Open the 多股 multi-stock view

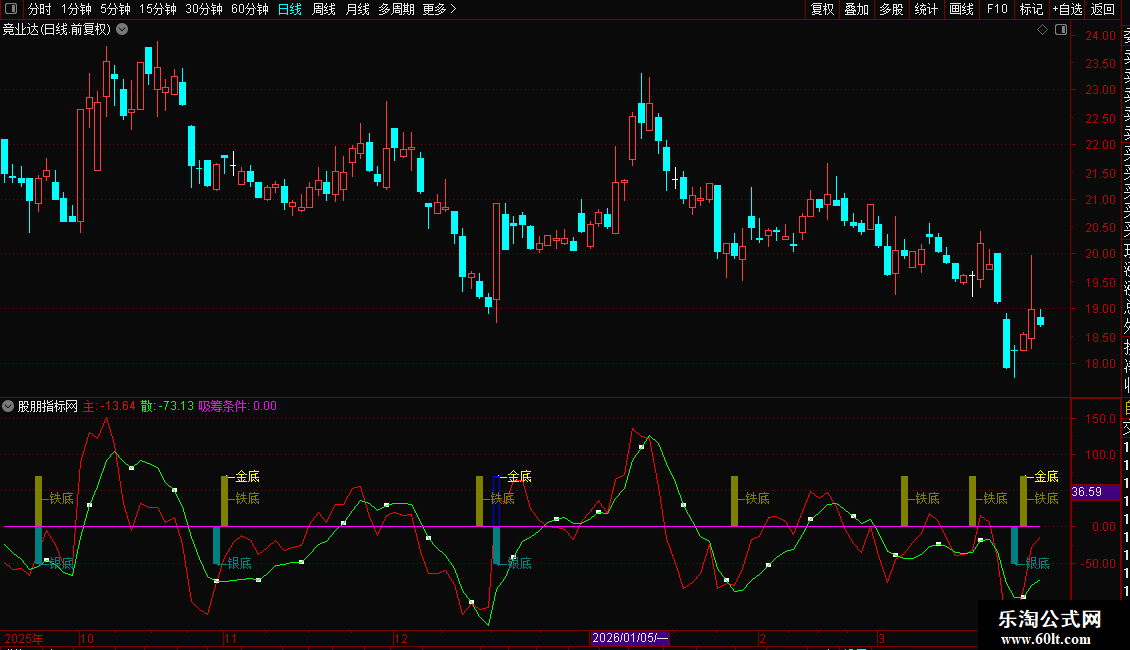click(x=891, y=9)
